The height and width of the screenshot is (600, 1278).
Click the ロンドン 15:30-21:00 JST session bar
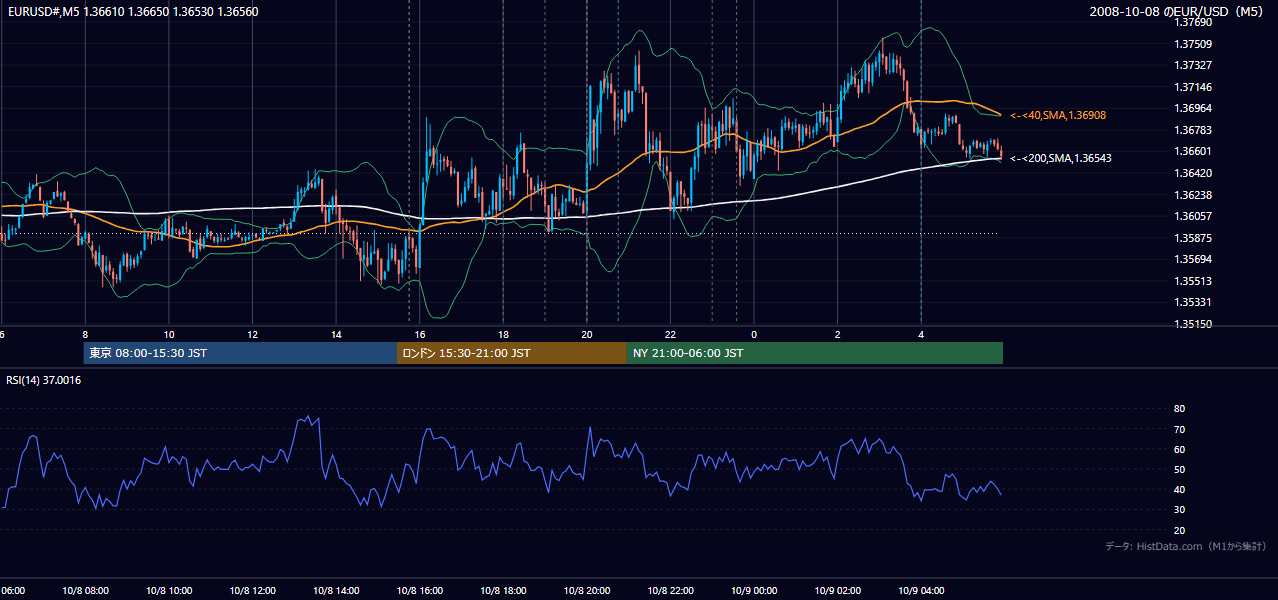click(512, 353)
